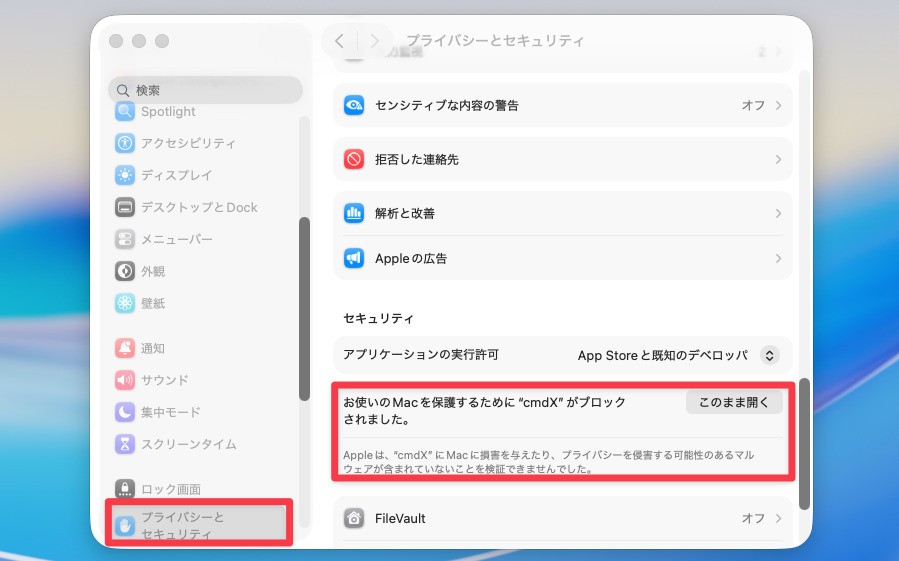Click the 解析と改善 label
The image size is (899, 561).
pyautogui.click(x=405, y=213)
